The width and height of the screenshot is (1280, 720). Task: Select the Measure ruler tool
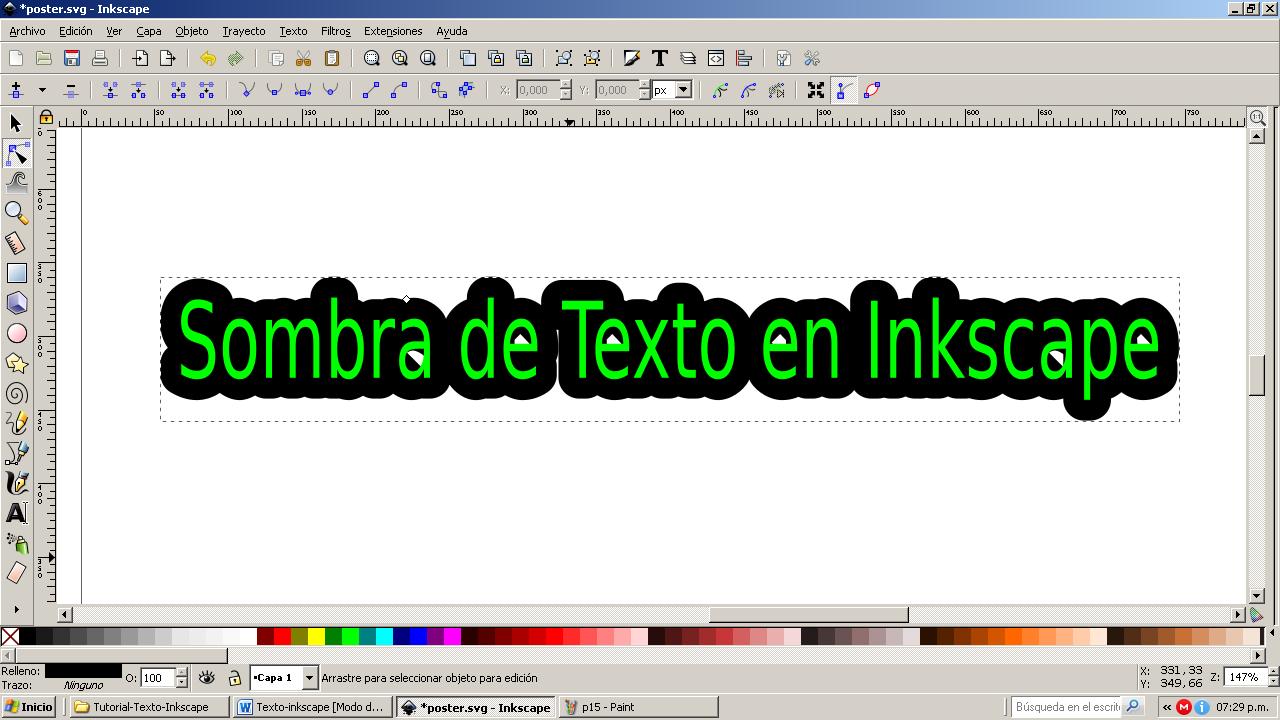point(16,243)
